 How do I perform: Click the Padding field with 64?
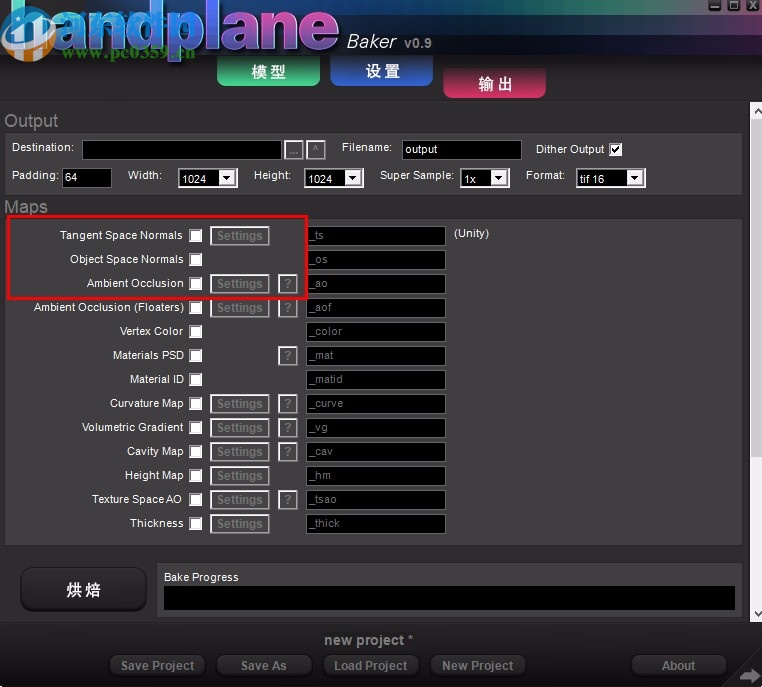coord(87,178)
